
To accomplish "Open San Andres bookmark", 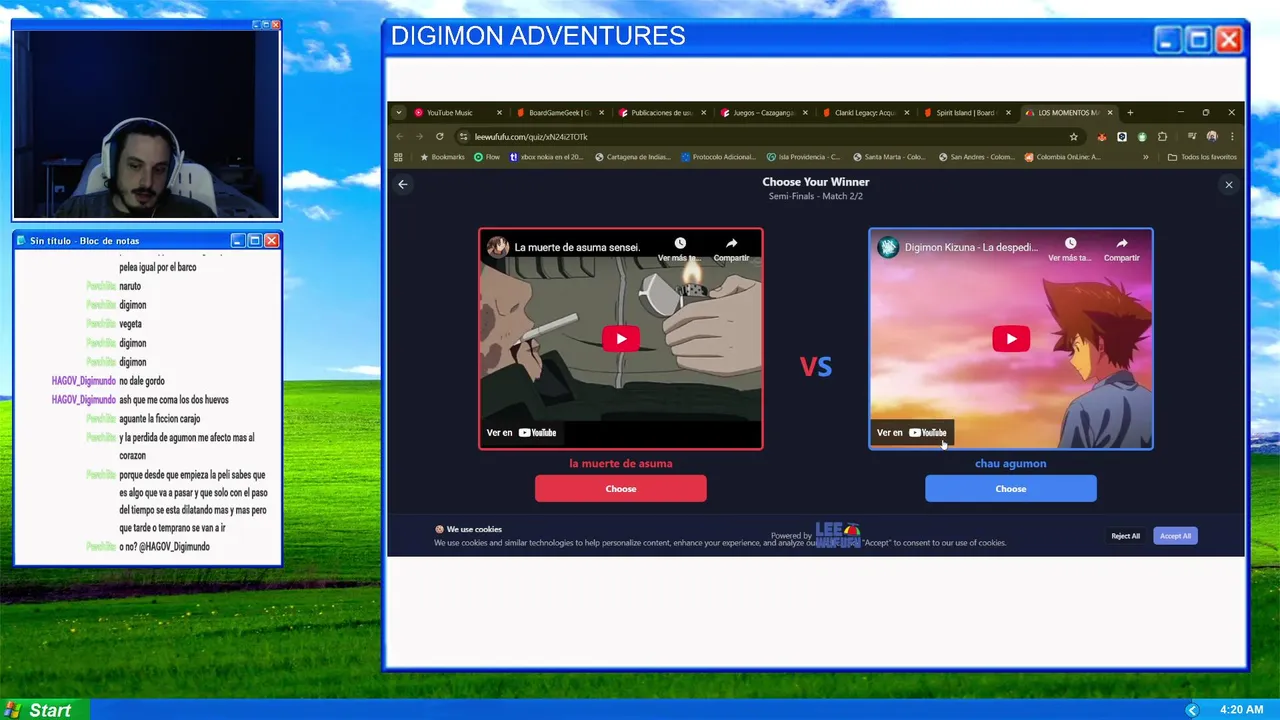I will tap(977, 157).
